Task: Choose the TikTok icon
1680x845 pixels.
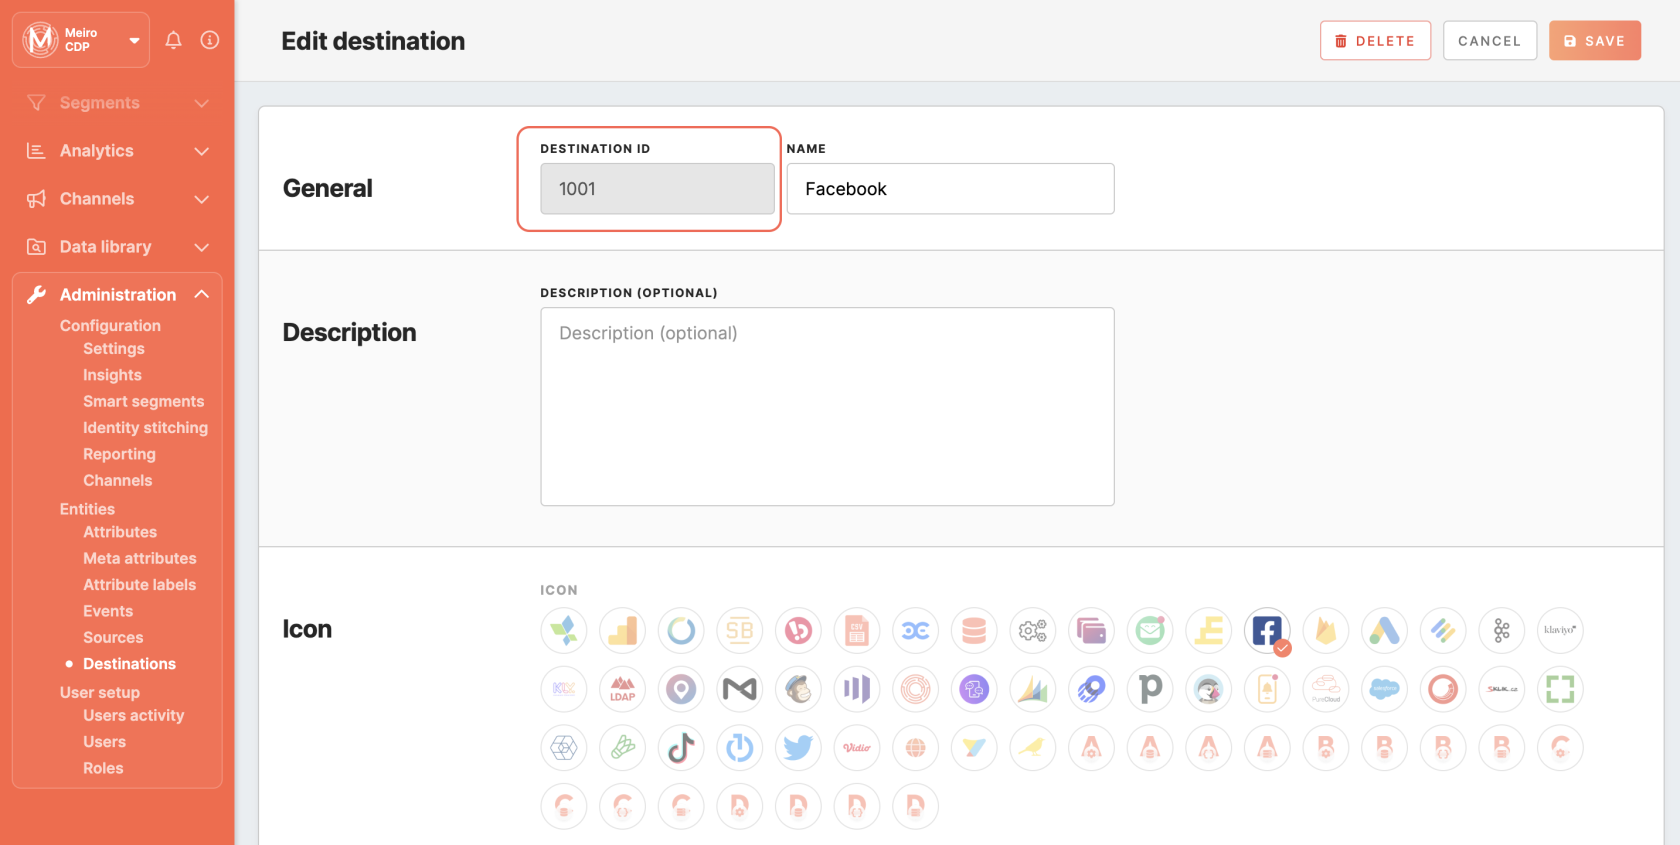Action: tap(681, 748)
